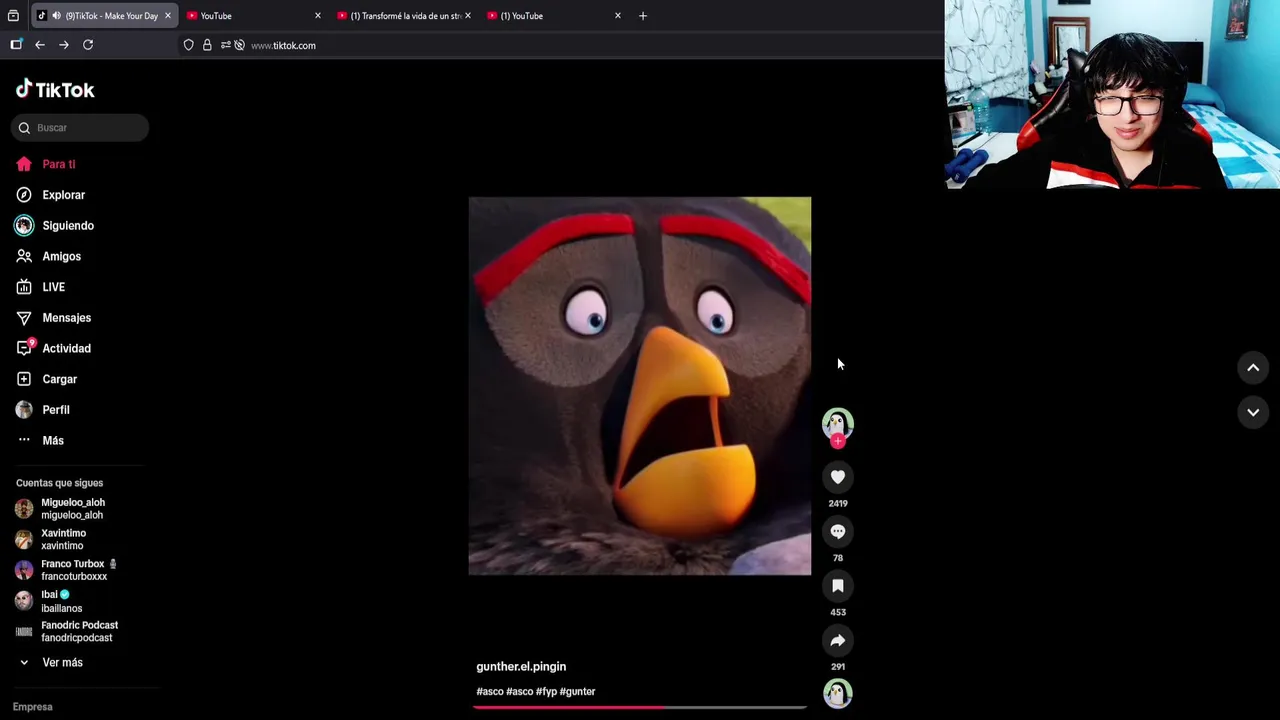Open the Perfil page
The image size is (1280, 720).
coord(42,410)
